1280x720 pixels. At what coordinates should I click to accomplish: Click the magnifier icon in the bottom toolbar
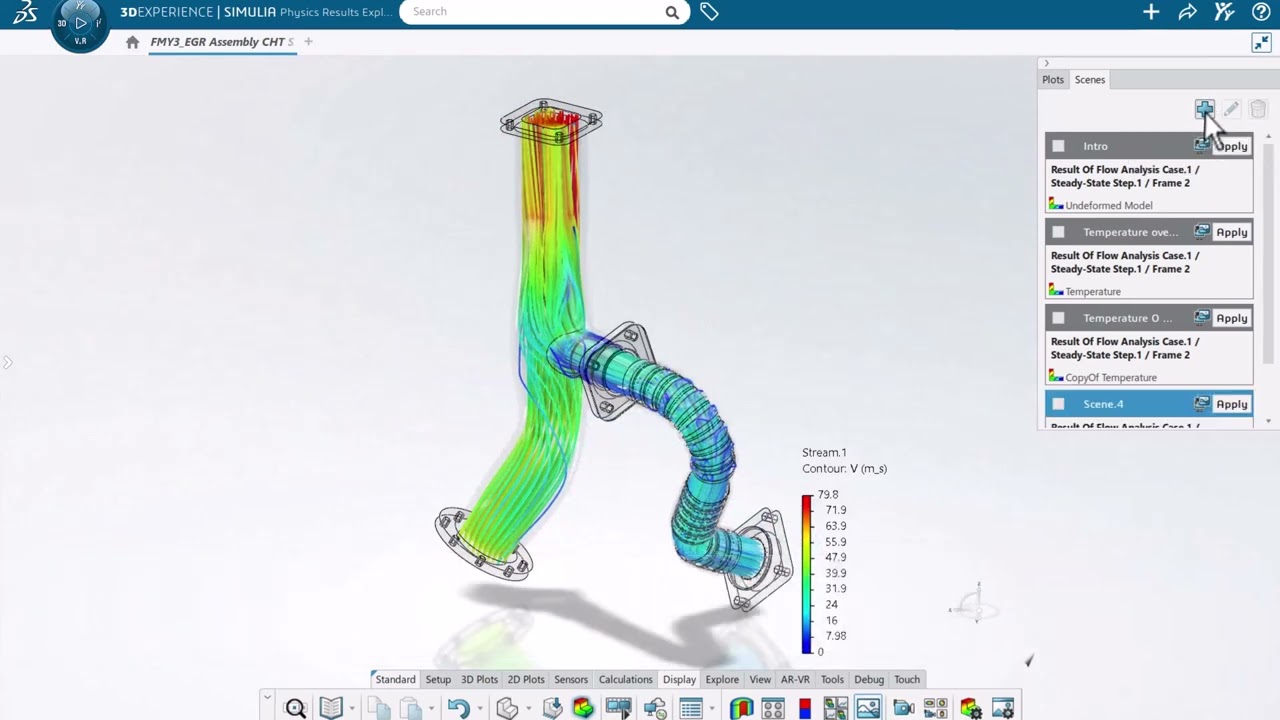click(295, 708)
